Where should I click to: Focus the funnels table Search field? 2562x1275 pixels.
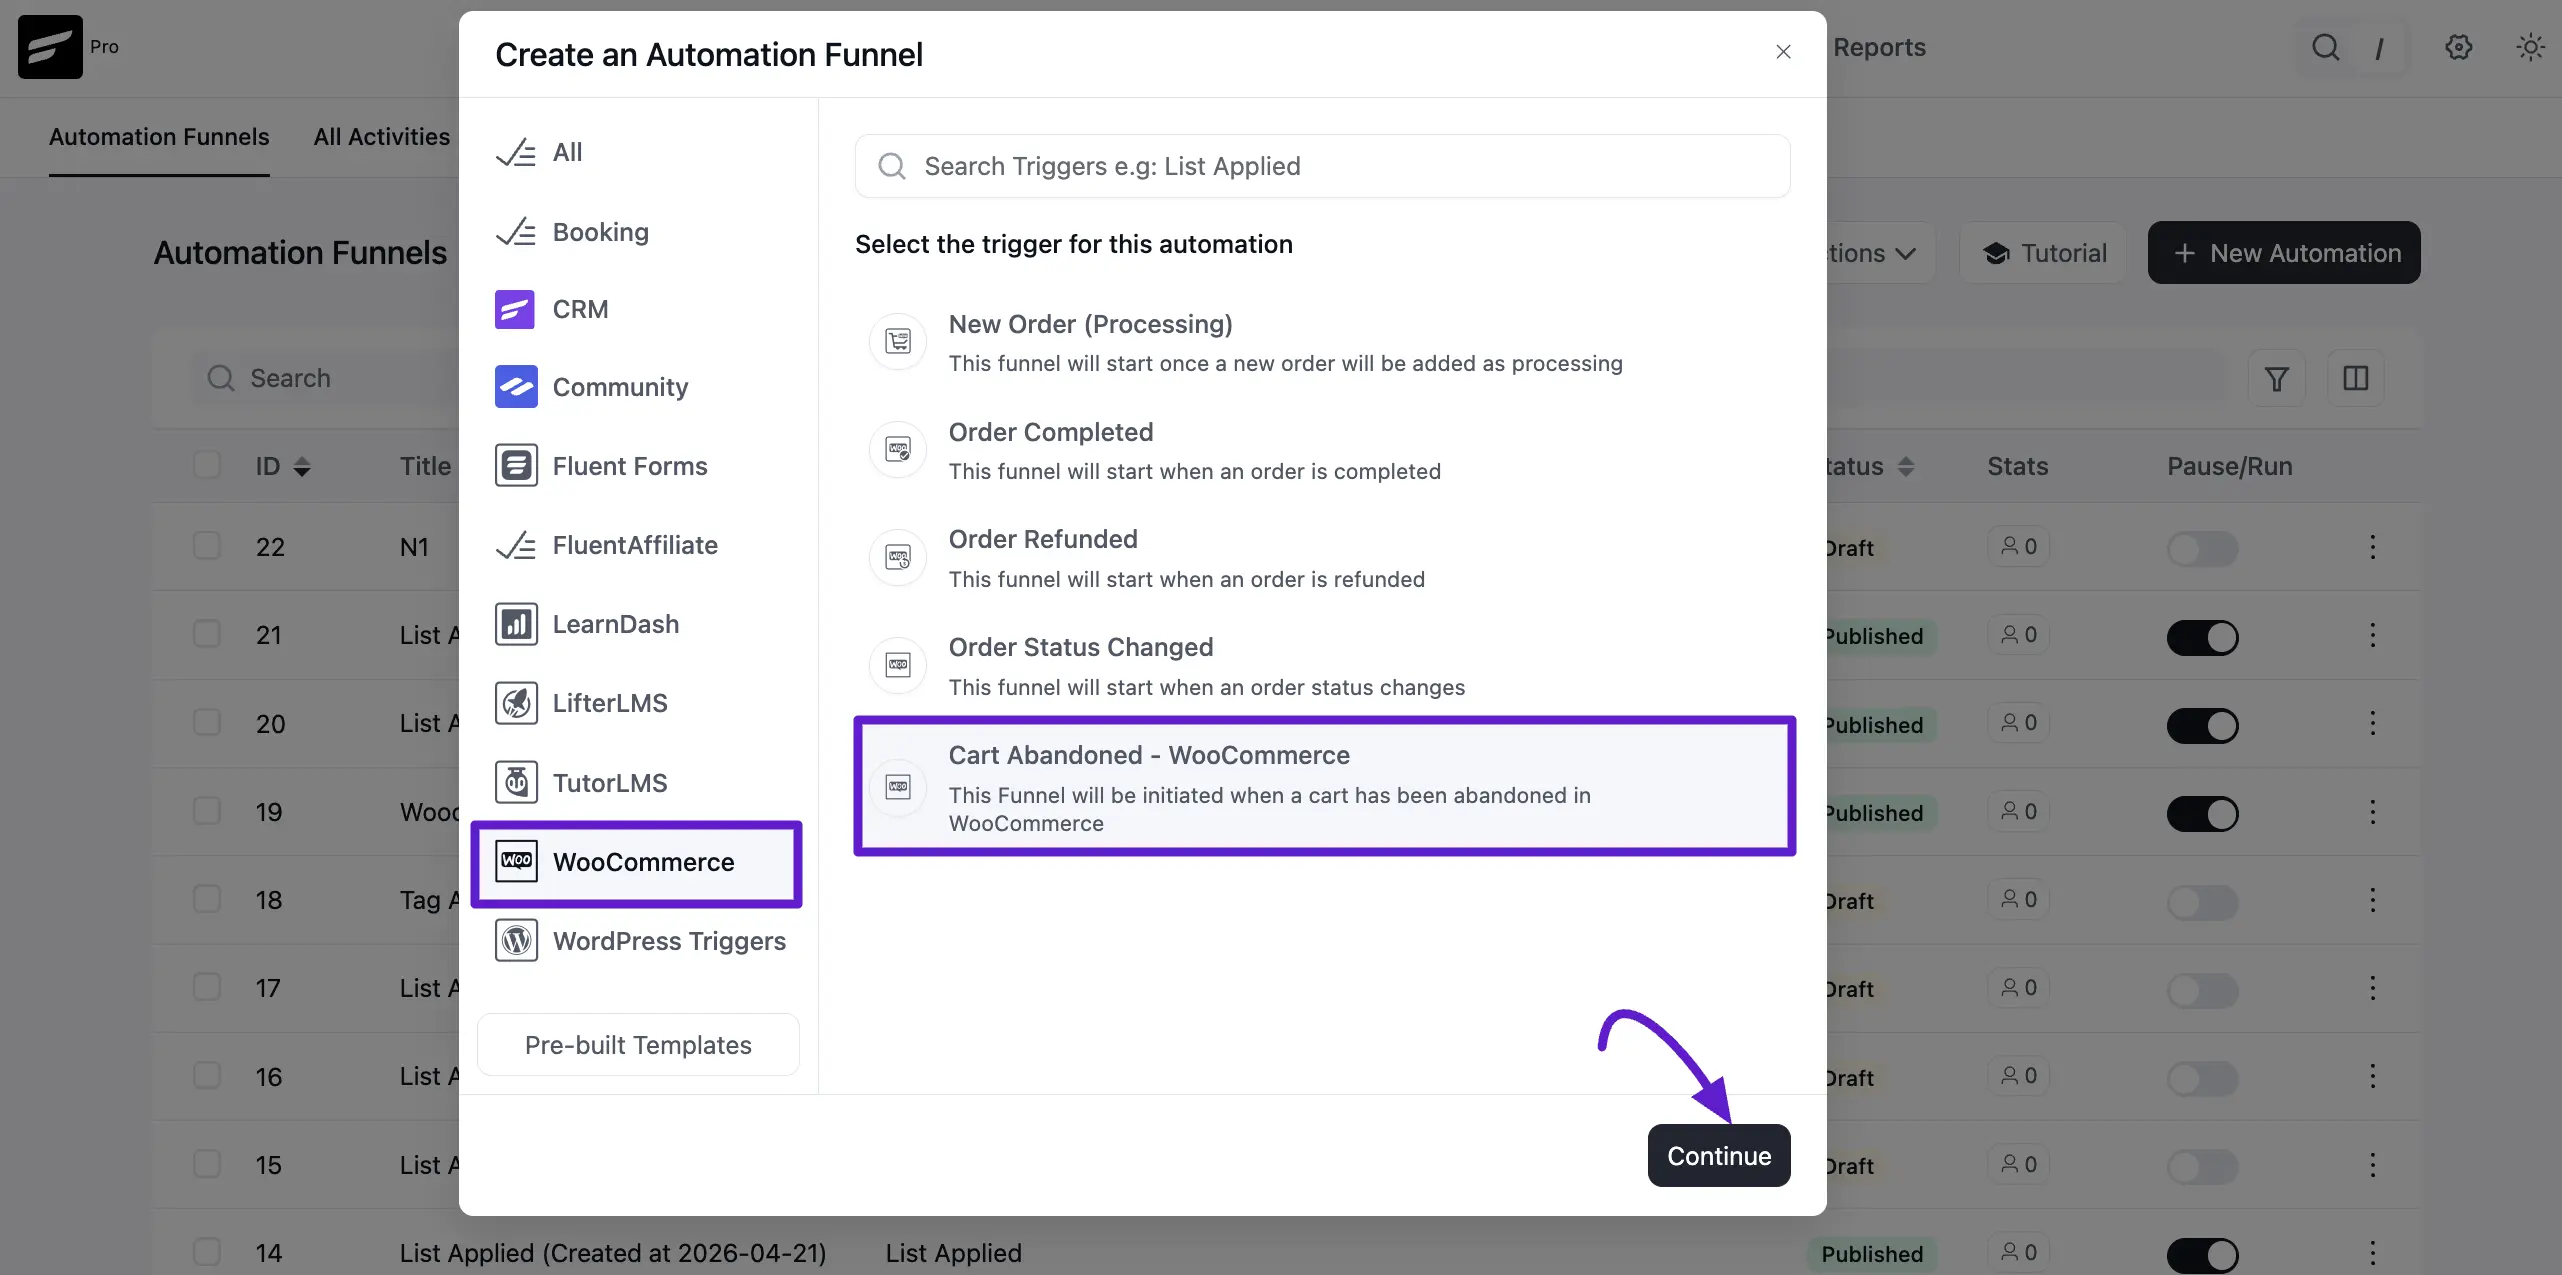tap(325, 378)
